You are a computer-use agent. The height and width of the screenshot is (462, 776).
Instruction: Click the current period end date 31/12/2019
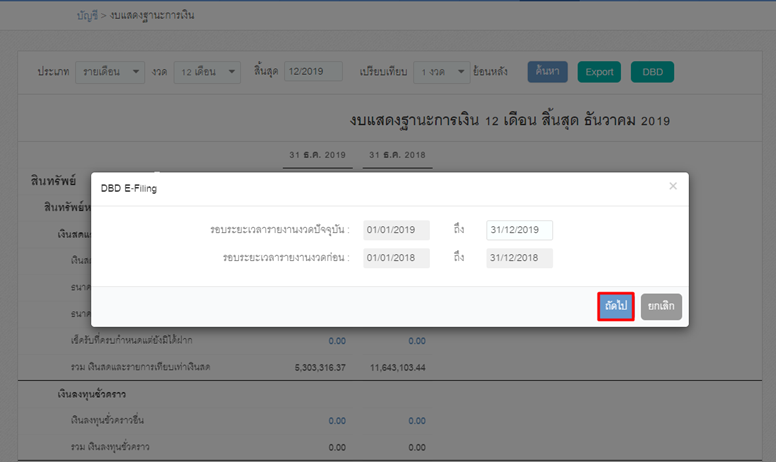coord(520,230)
